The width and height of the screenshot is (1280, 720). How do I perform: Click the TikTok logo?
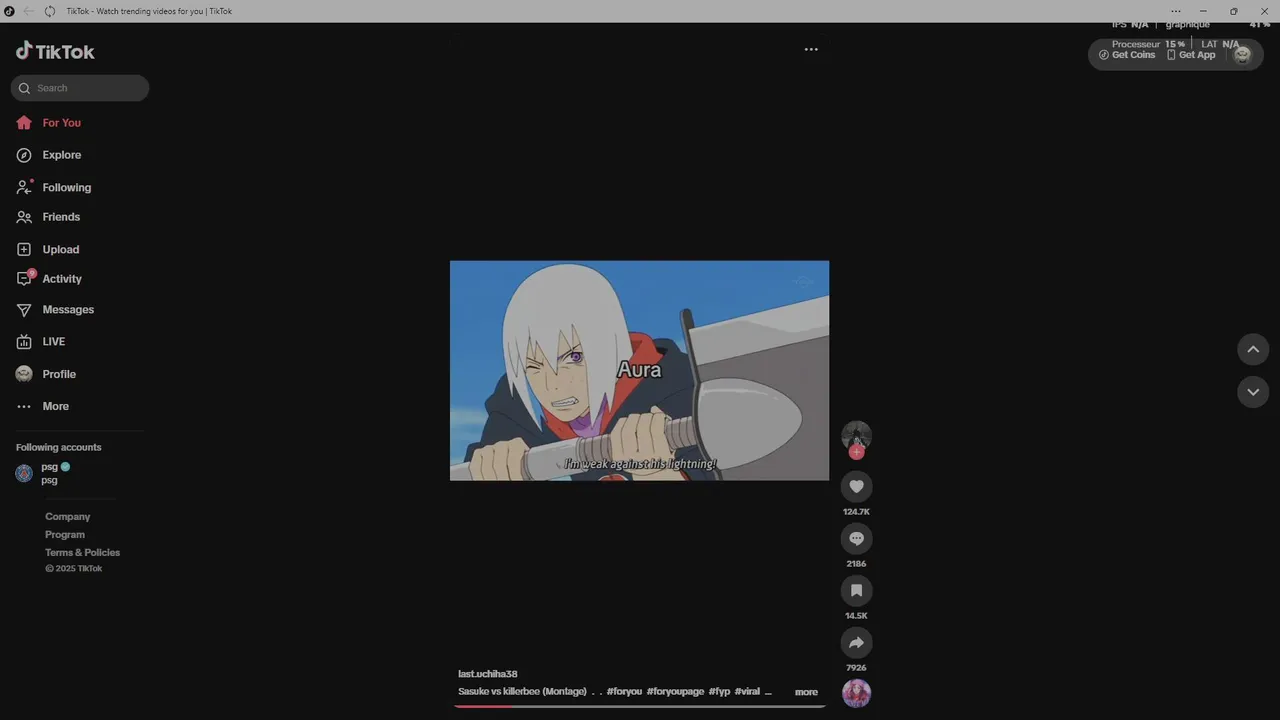55,52
